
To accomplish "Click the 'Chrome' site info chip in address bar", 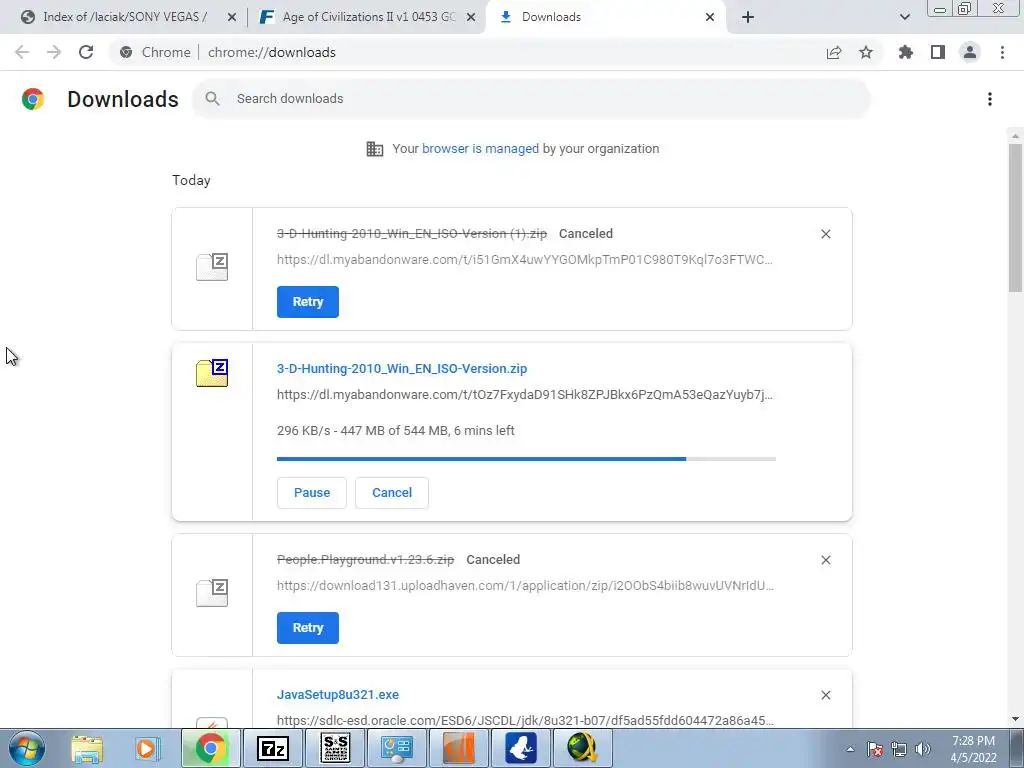I will (x=155, y=52).
